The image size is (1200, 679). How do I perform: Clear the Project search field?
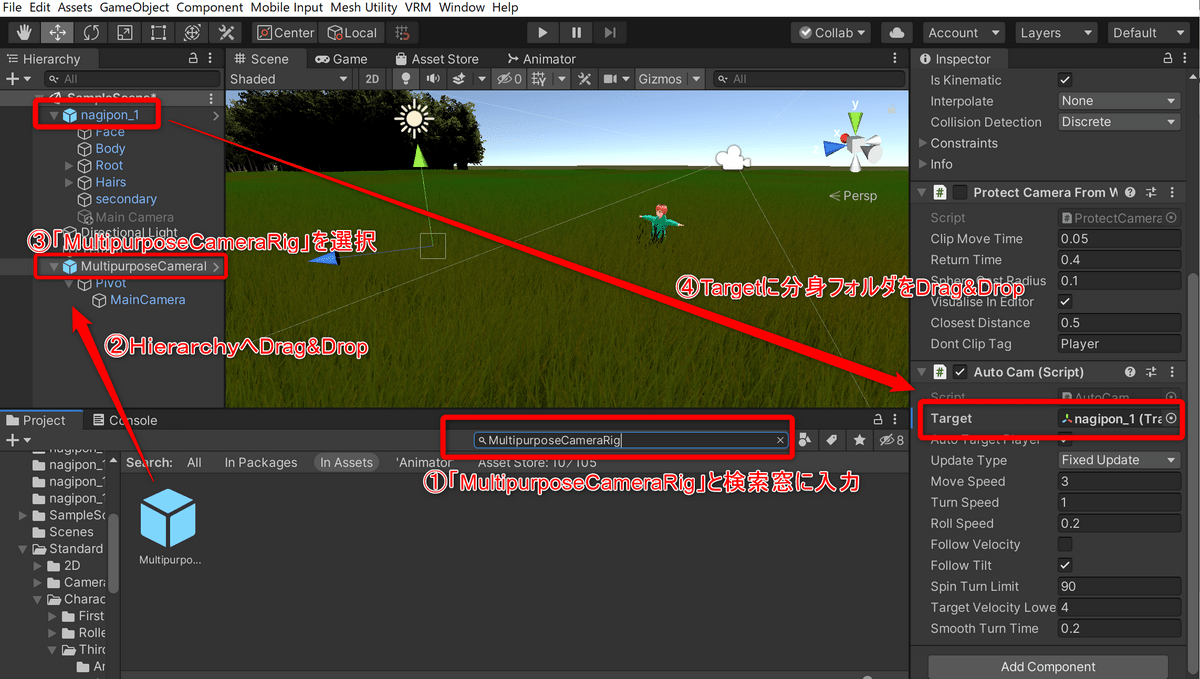pyautogui.click(x=781, y=440)
